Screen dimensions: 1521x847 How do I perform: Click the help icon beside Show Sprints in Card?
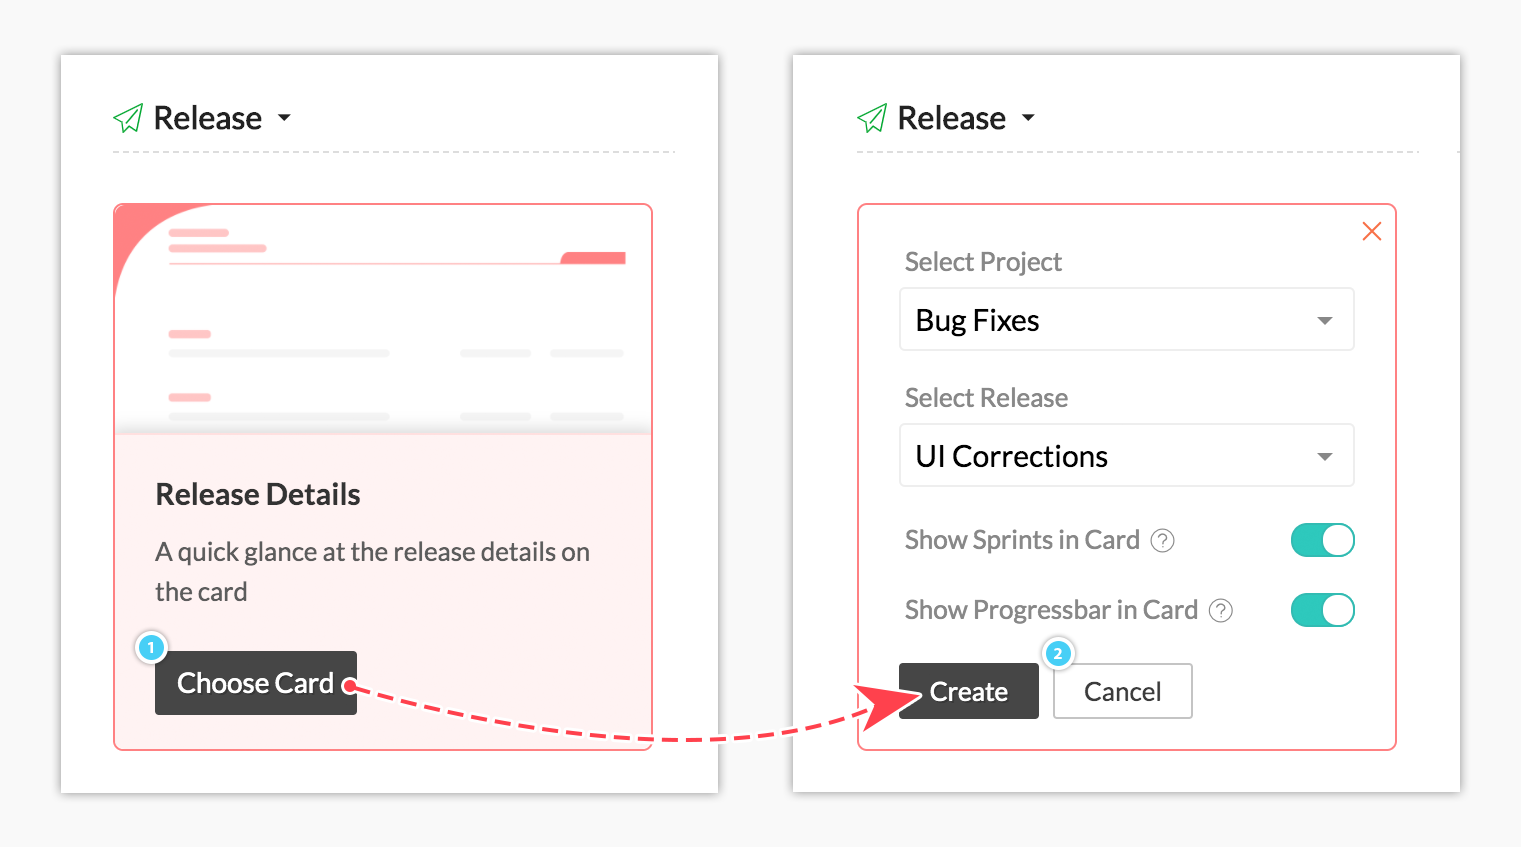1162,541
